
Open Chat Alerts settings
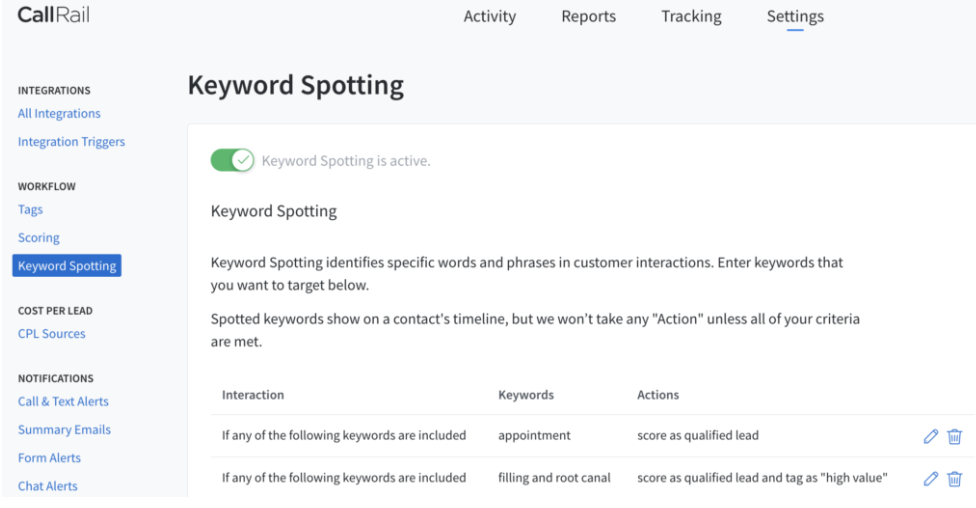(47, 486)
